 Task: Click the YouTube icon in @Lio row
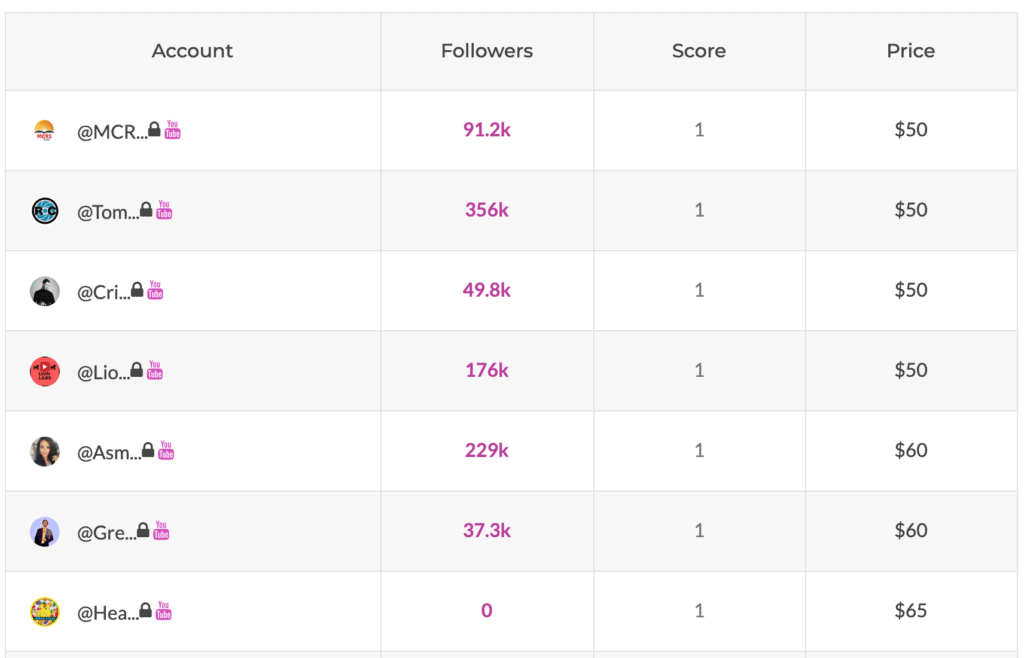pyautogui.click(x=155, y=370)
